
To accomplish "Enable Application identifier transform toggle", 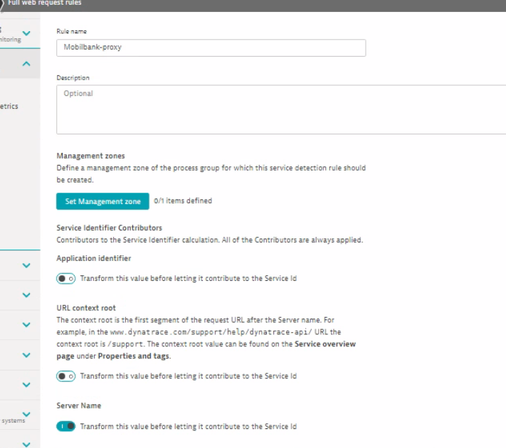I will [66, 279].
